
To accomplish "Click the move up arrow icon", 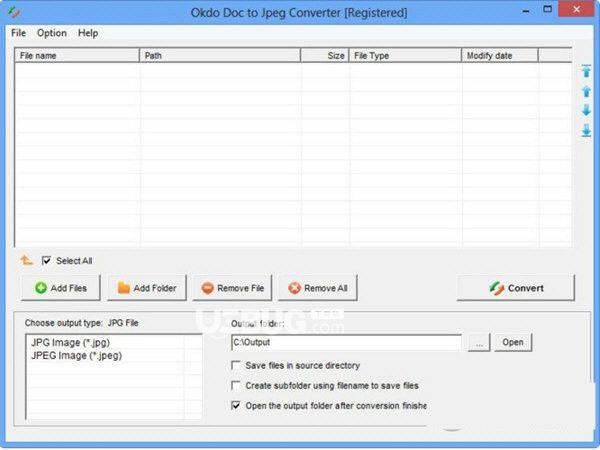I will tap(586, 91).
